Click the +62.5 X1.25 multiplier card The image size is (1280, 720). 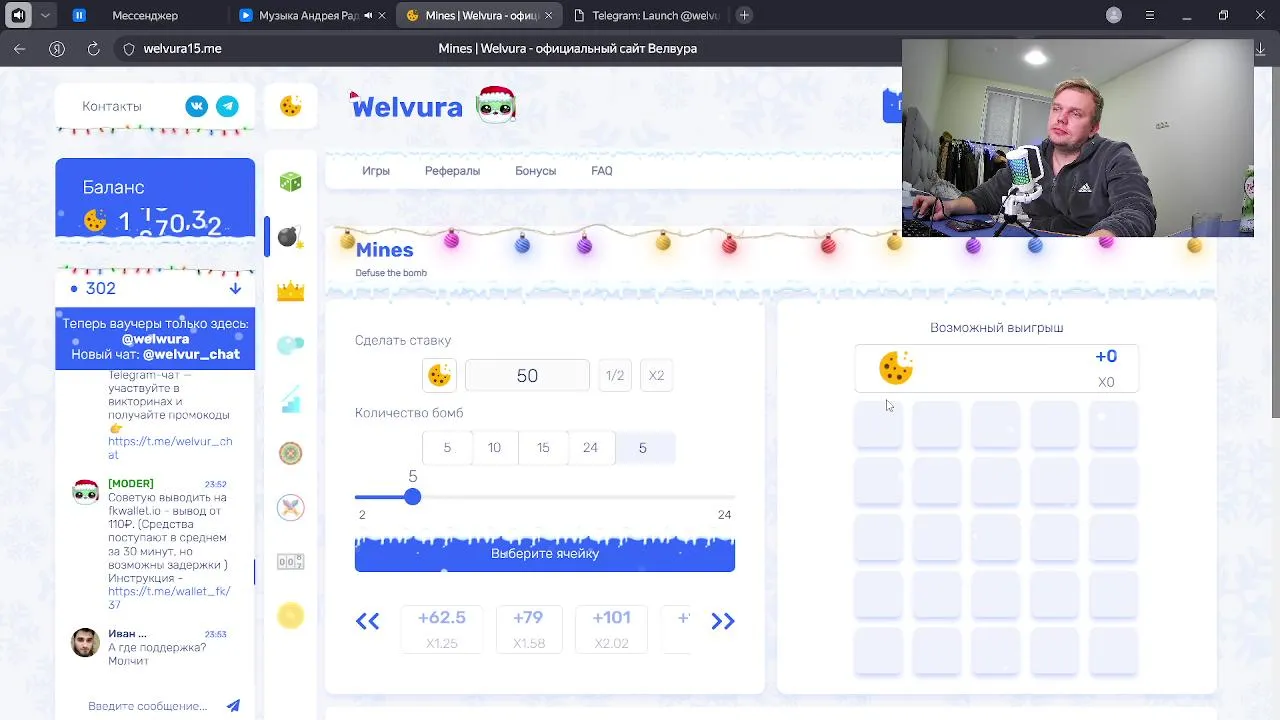click(x=442, y=629)
